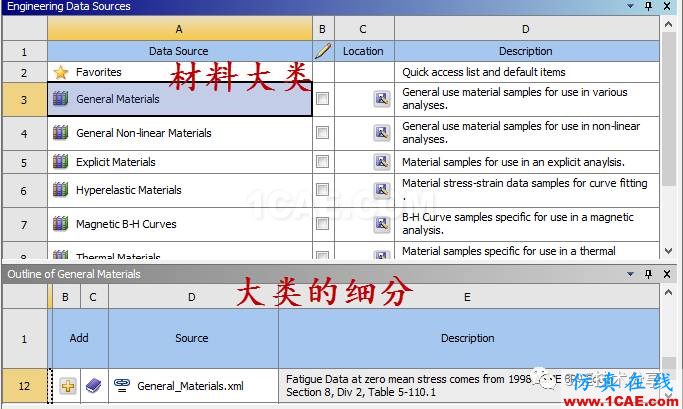
Task: Click the link icon beside General_Materials.xml
Action: [122, 385]
